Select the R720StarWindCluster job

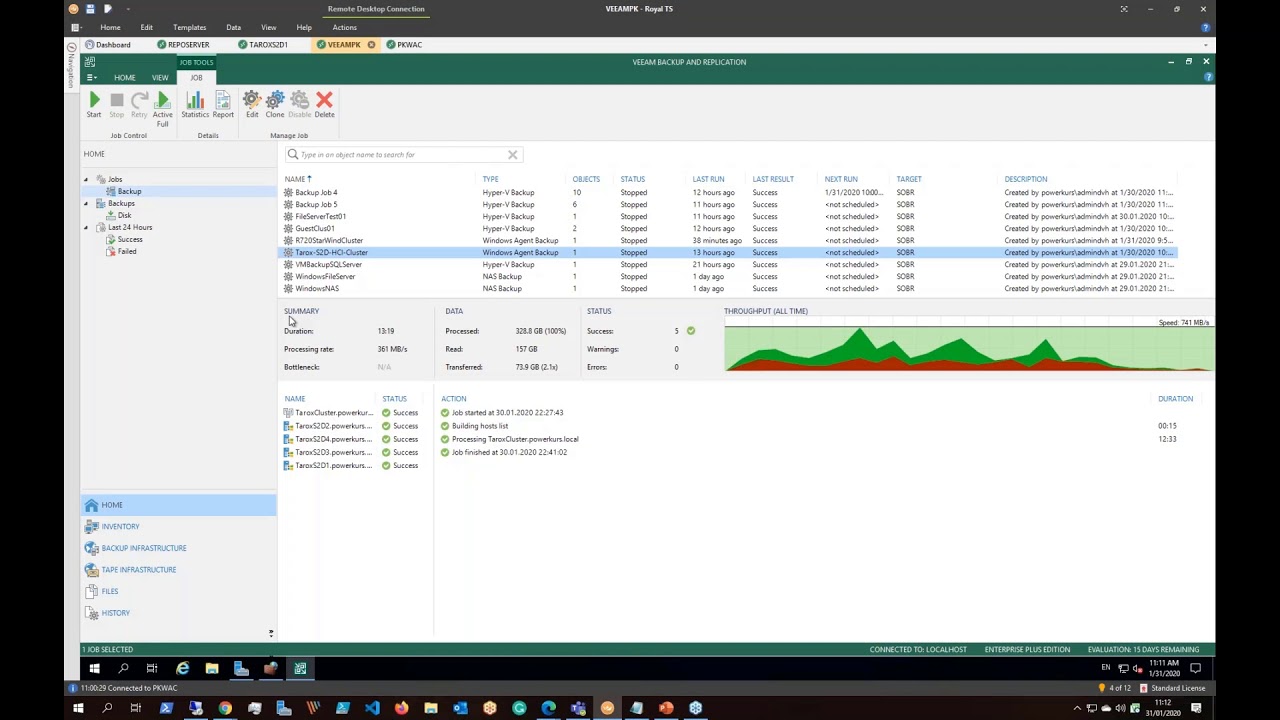(728, 240)
